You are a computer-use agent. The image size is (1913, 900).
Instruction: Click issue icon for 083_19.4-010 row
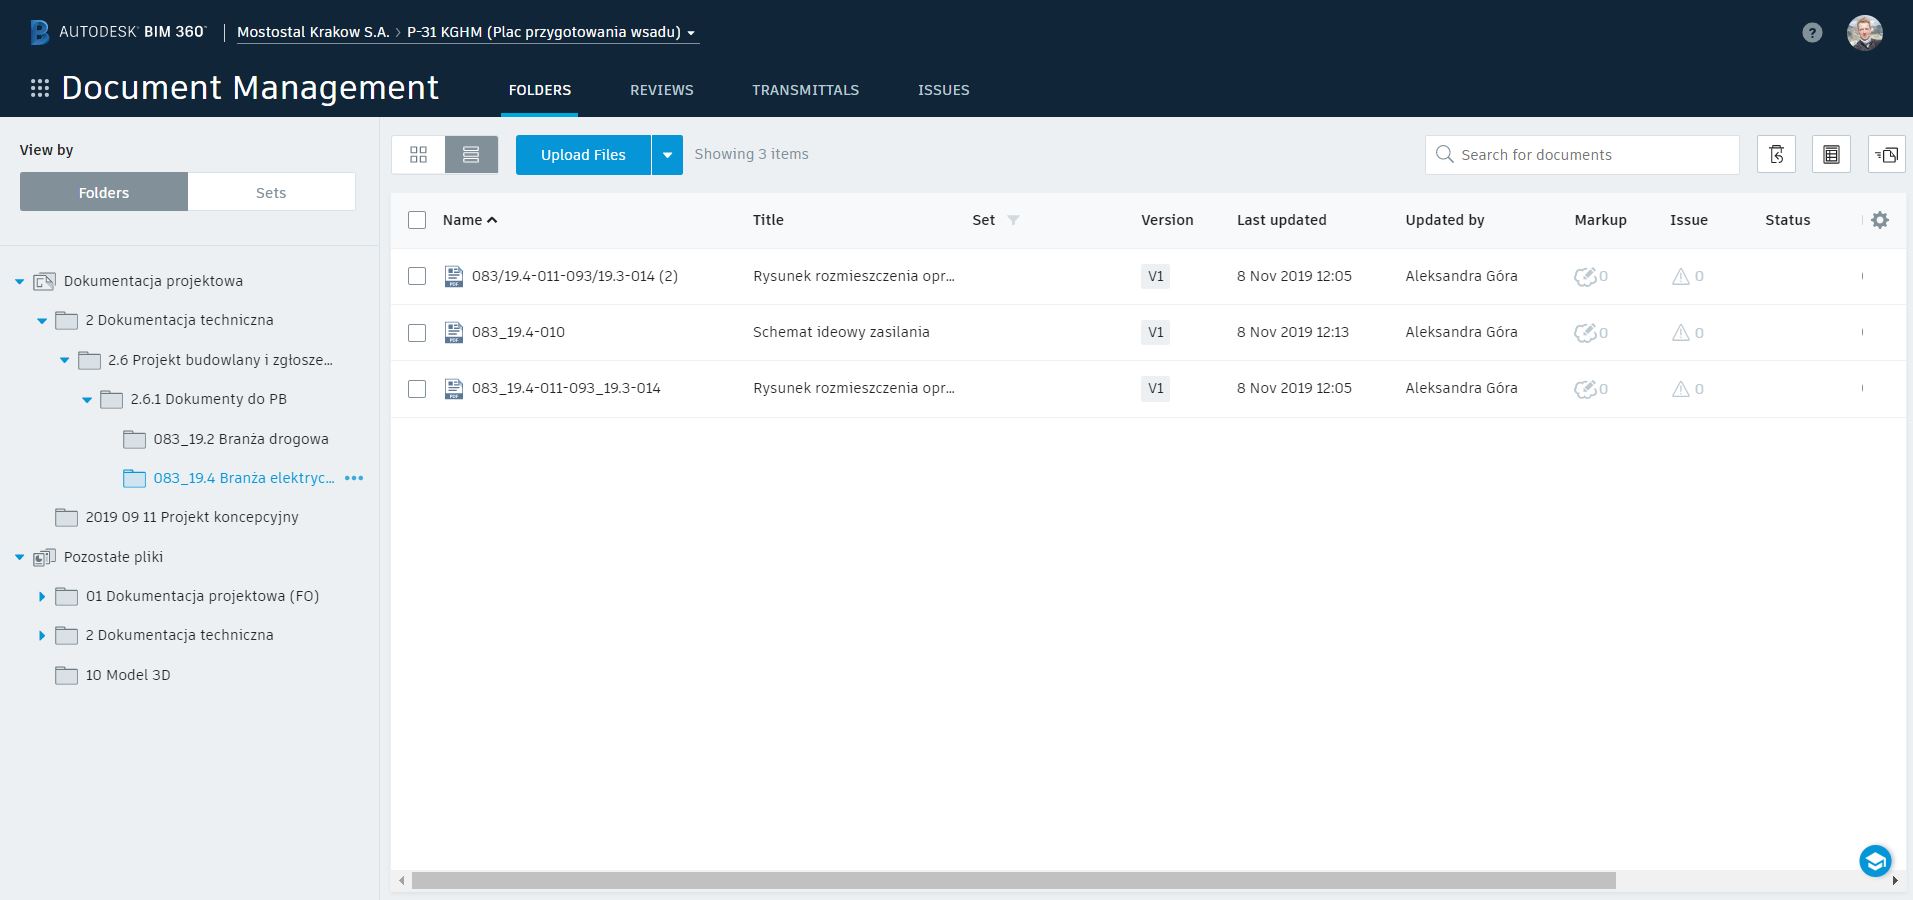(x=1681, y=333)
